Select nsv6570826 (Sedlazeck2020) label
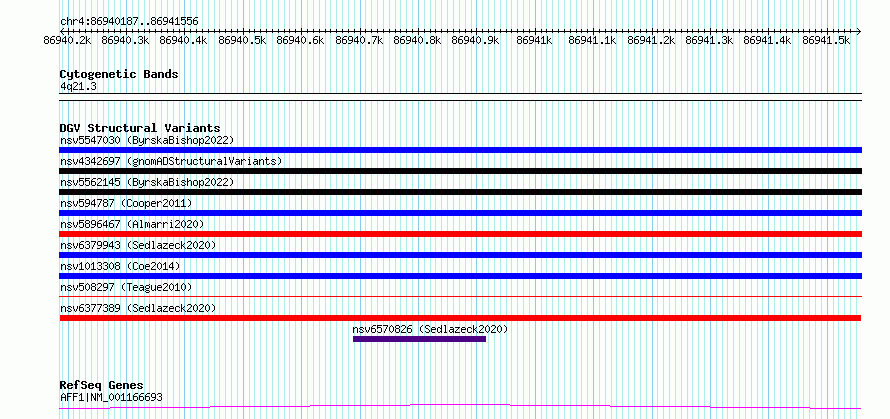Image resolution: width=890 pixels, height=419 pixels. point(430,329)
